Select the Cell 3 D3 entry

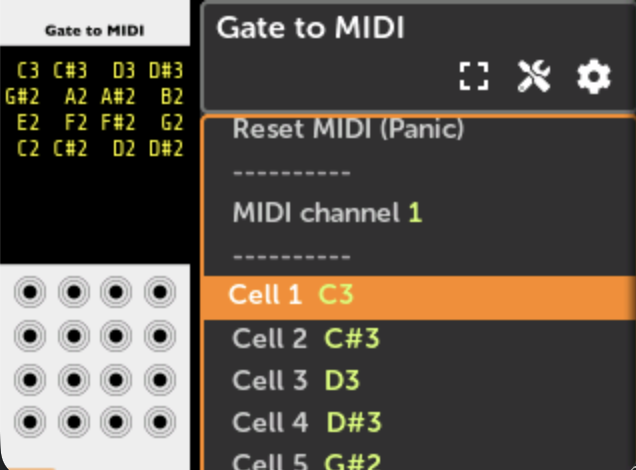(x=419, y=380)
